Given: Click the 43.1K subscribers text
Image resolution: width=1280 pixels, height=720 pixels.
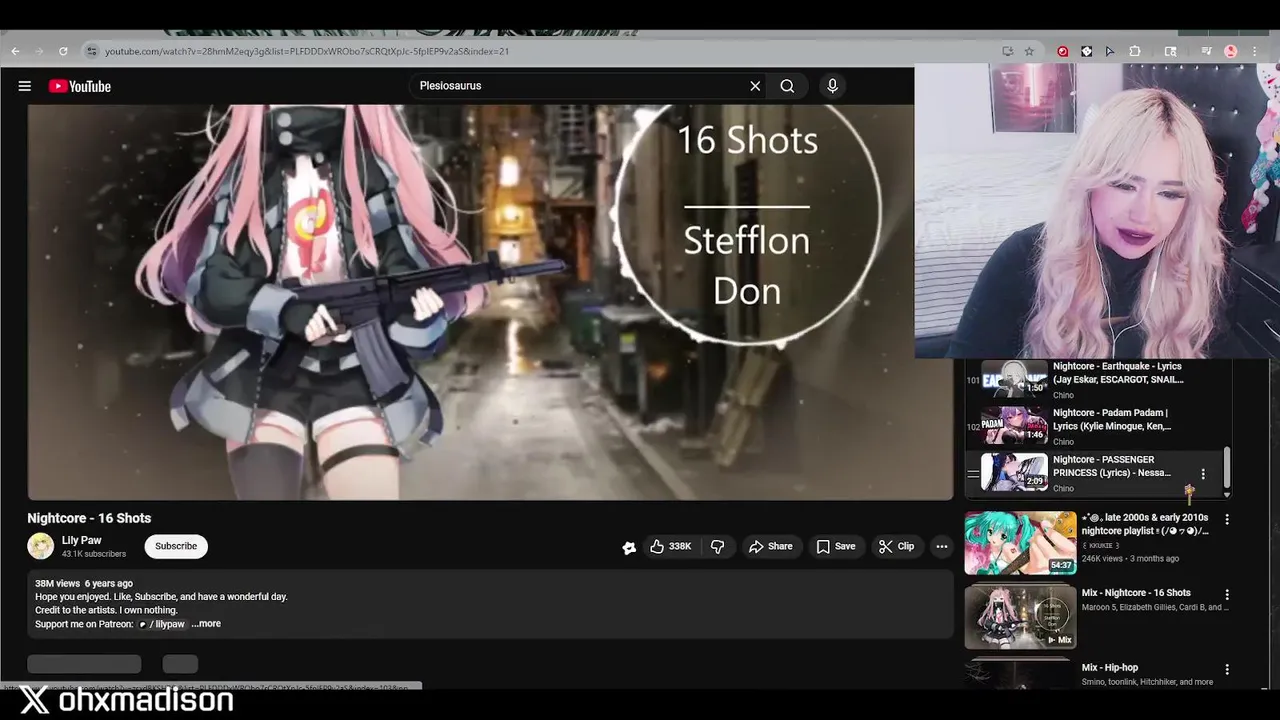Looking at the screenshot, I should 94,554.
